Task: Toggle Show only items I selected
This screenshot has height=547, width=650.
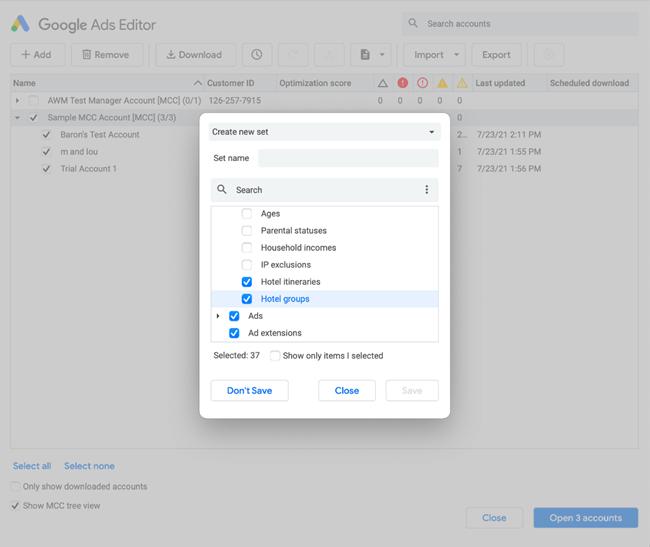Action: pos(275,356)
